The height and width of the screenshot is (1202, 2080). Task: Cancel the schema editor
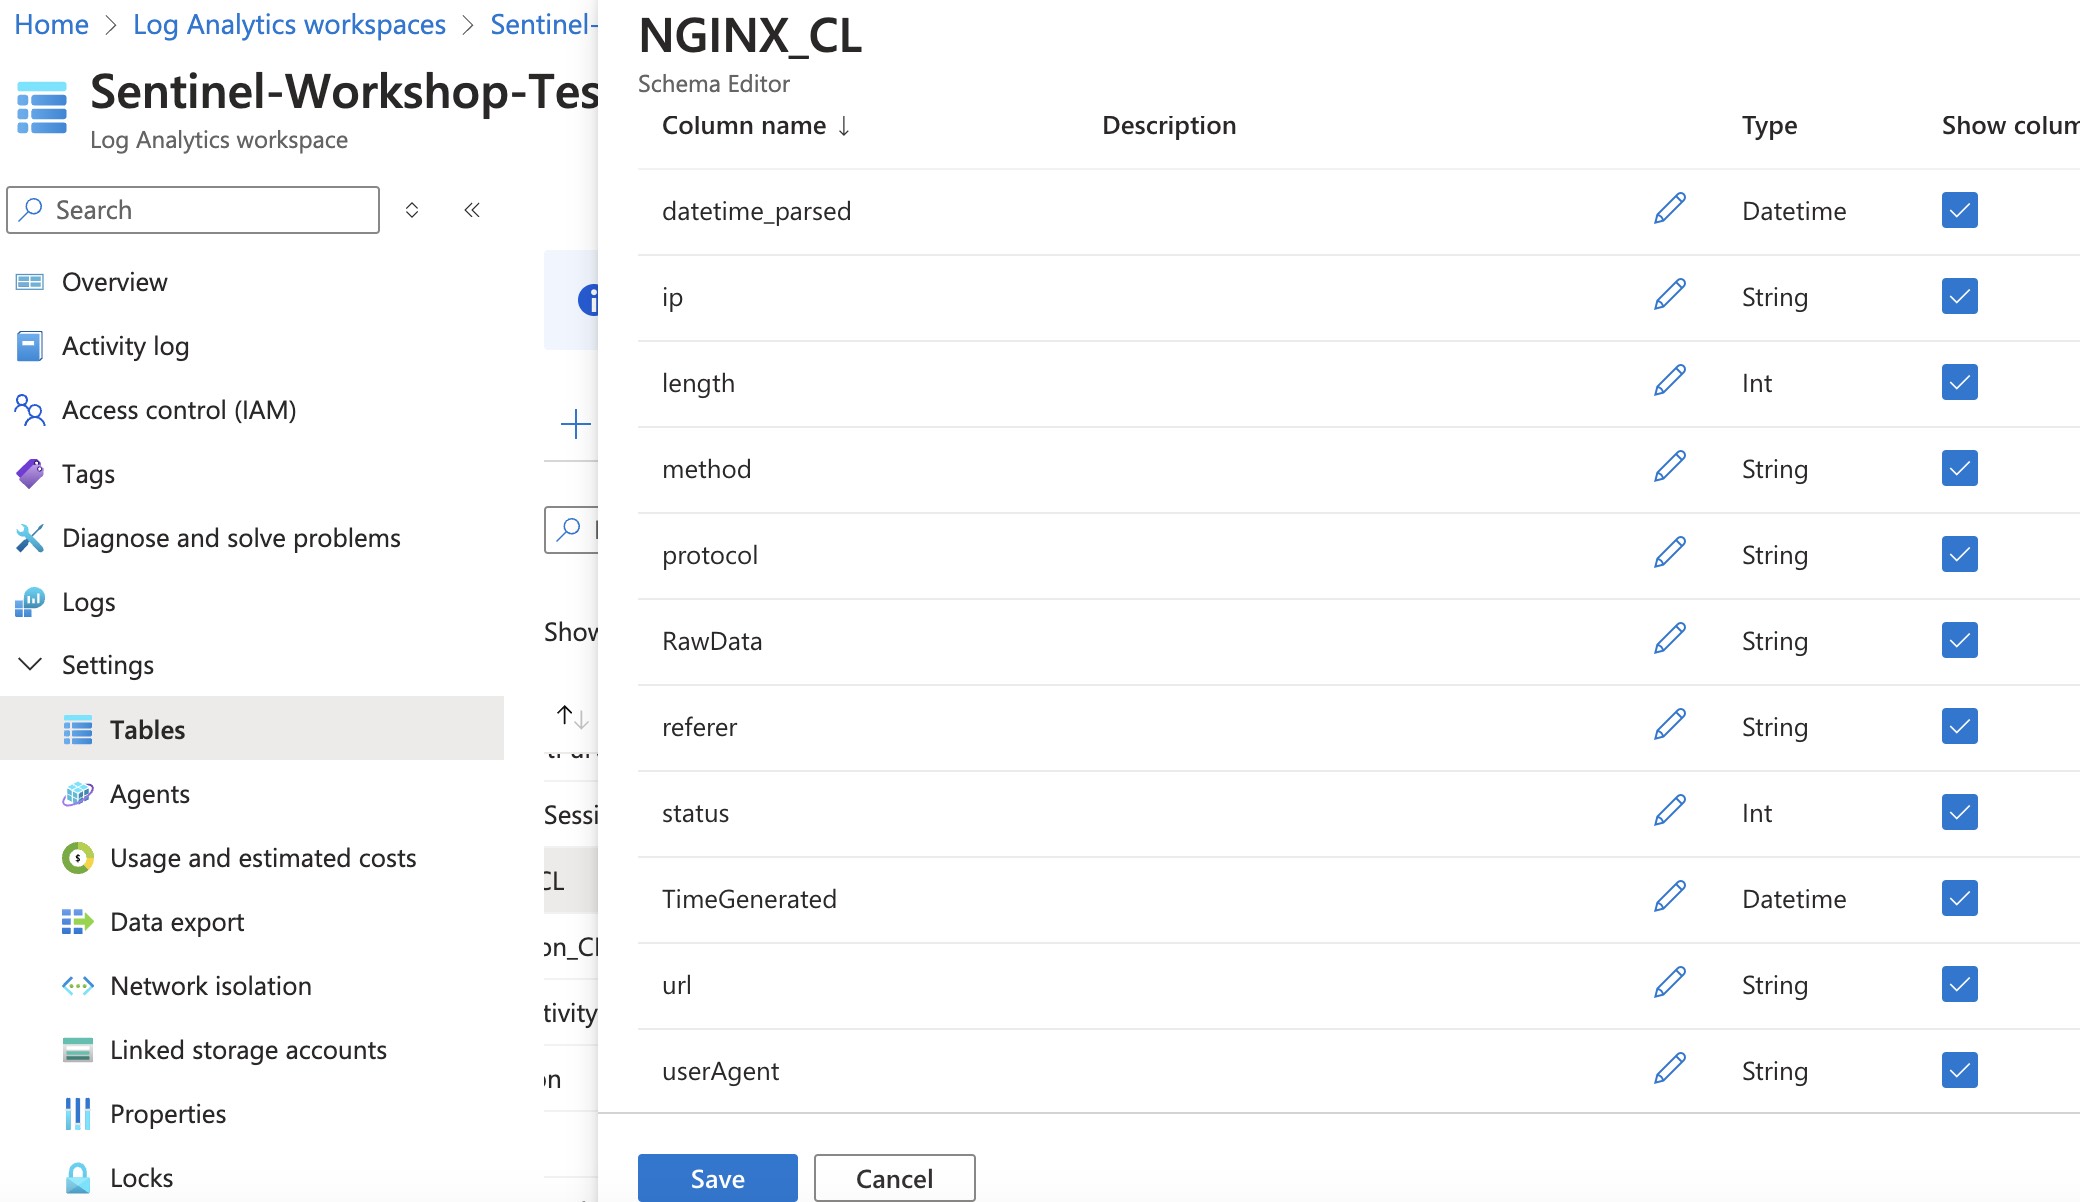pyautogui.click(x=894, y=1178)
